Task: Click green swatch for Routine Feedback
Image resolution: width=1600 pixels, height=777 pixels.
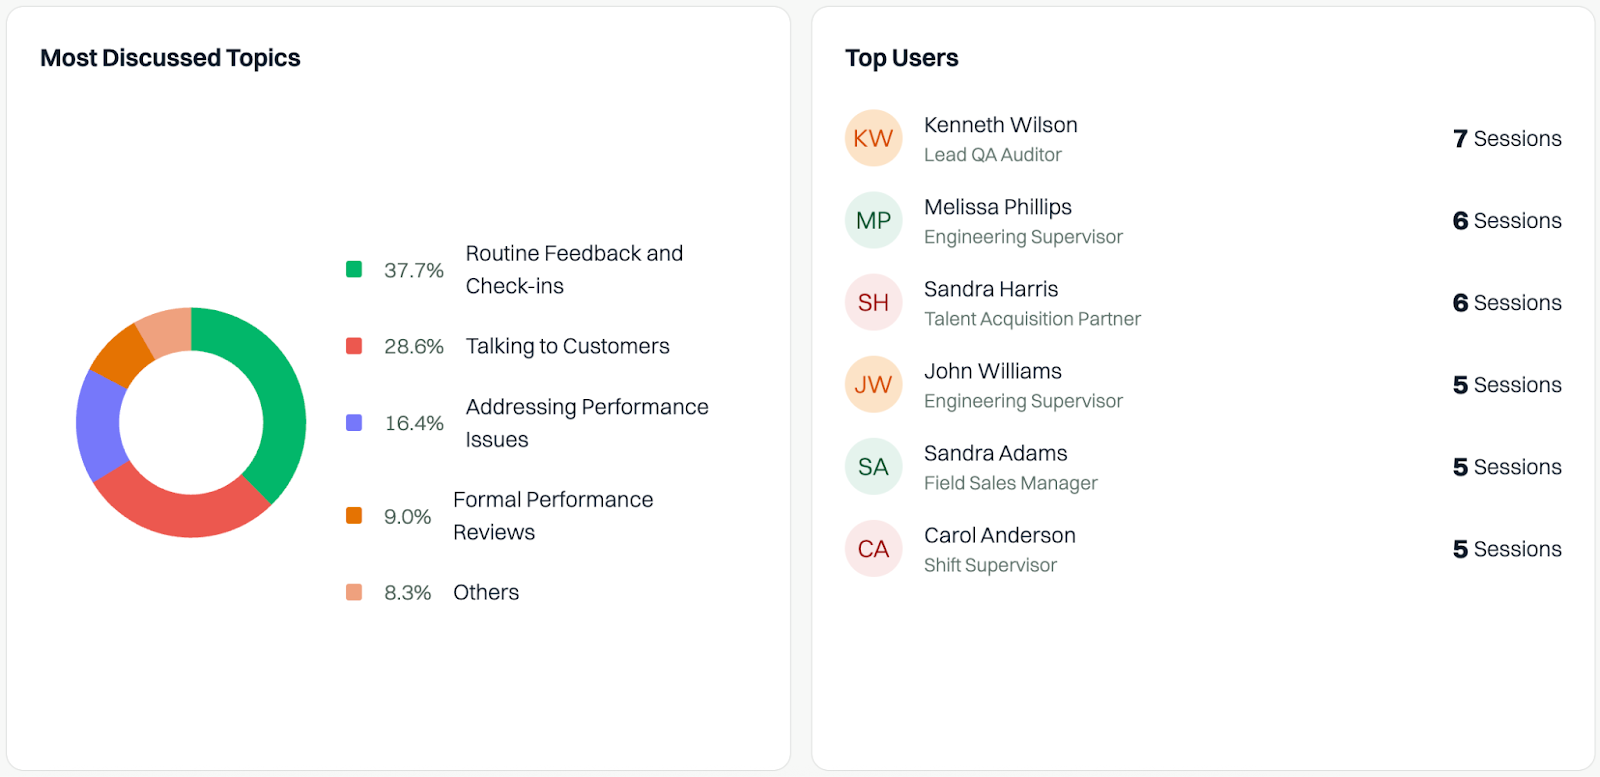Action: point(354,269)
